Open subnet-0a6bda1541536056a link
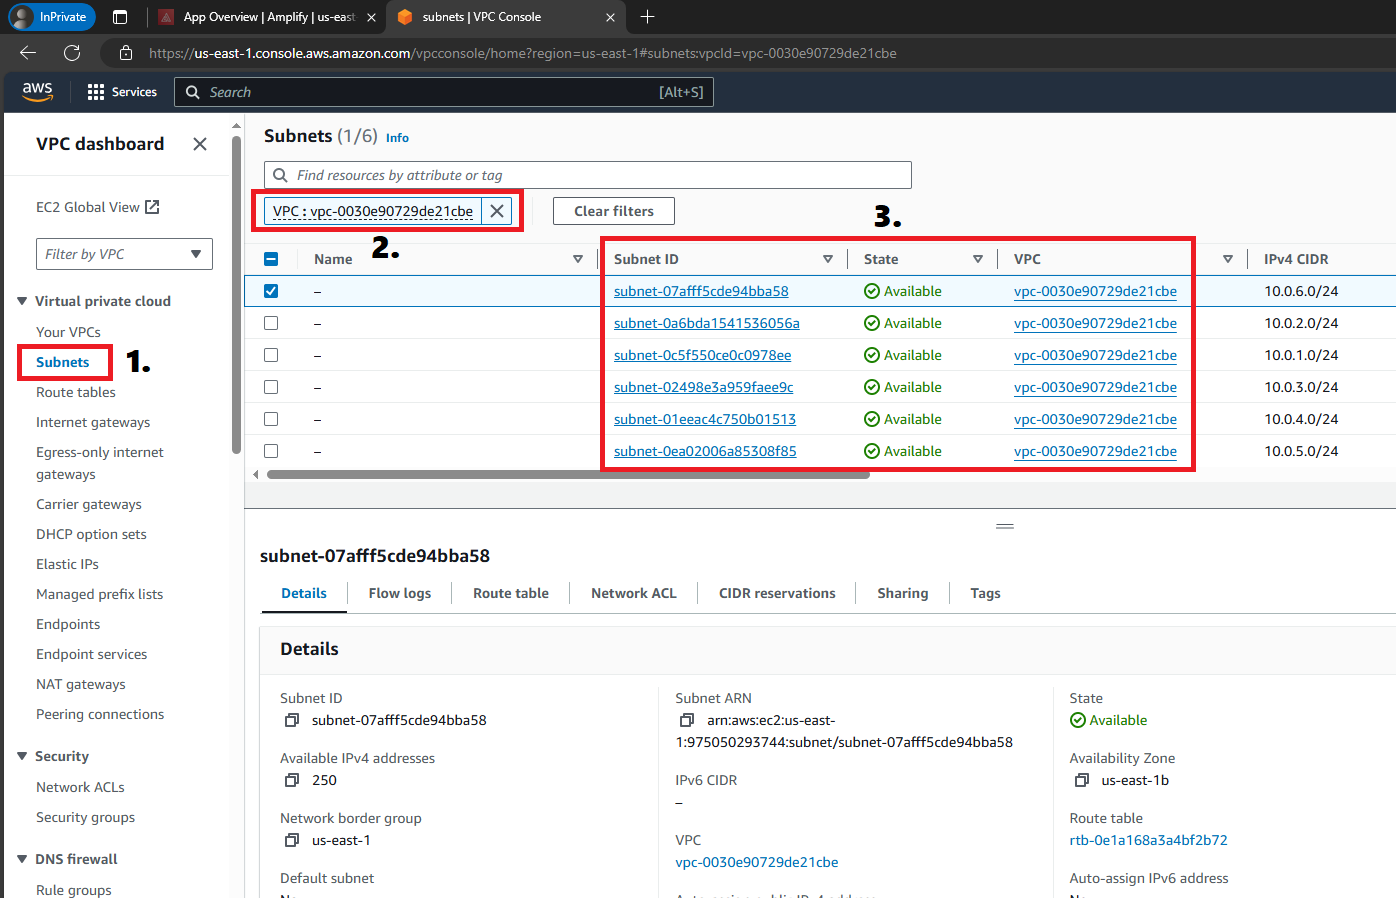 click(x=707, y=323)
